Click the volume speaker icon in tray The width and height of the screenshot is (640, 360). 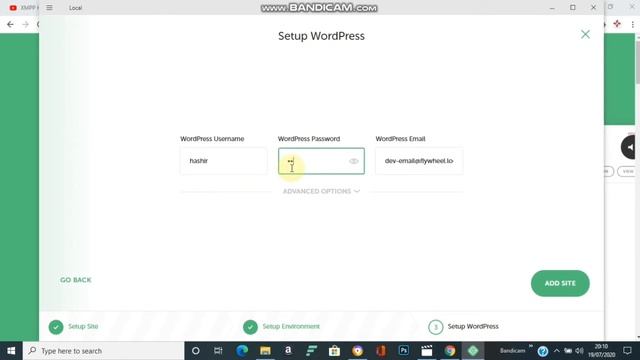coord(579,351)
